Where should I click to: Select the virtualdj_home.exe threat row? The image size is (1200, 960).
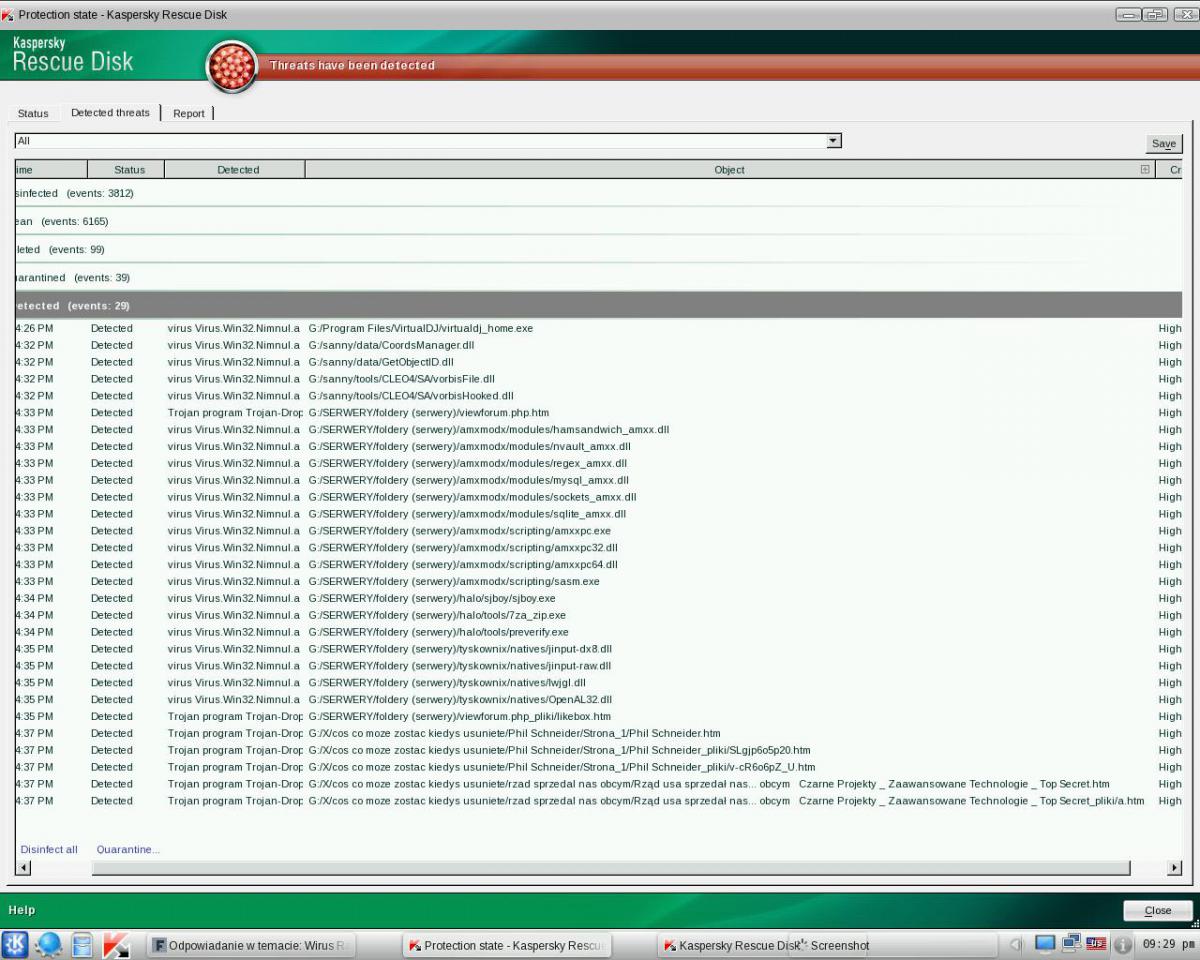pyautogui.click(x=598, y=328)
